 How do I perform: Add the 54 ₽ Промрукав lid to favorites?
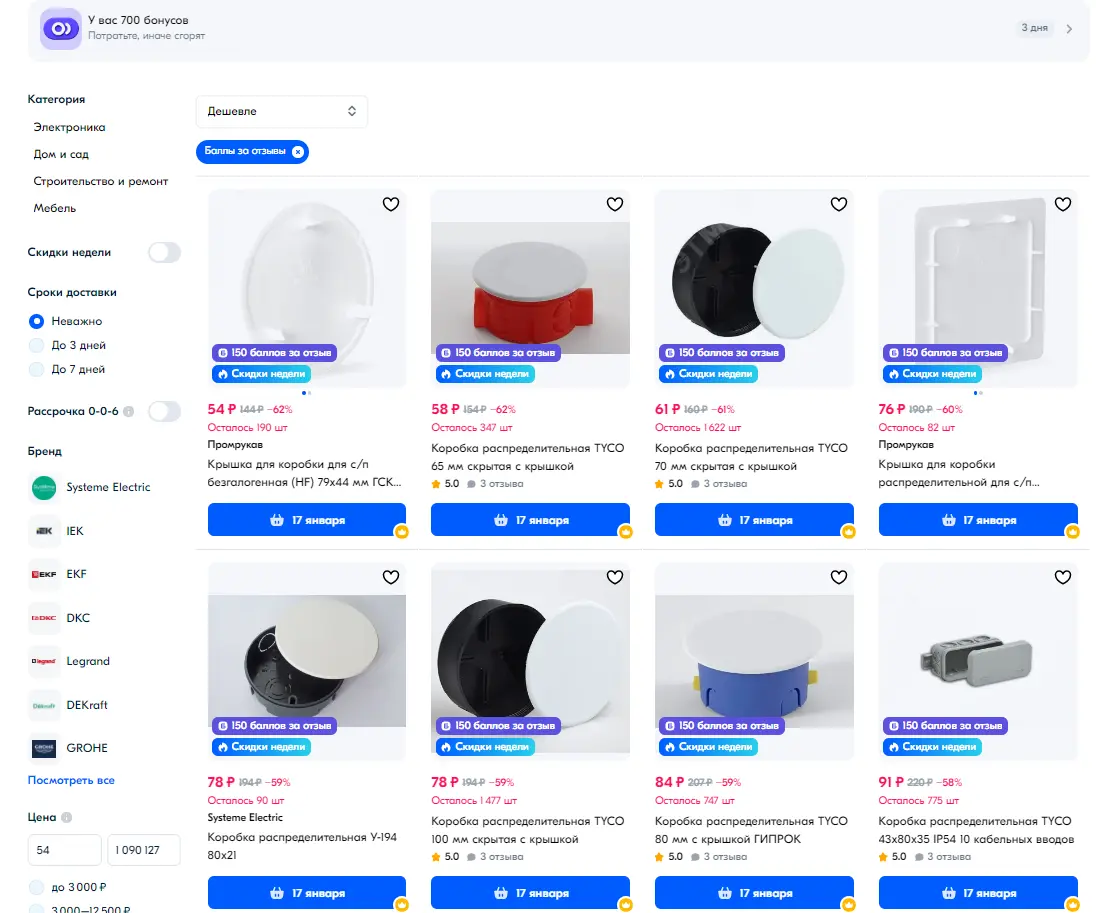point(391,204)
